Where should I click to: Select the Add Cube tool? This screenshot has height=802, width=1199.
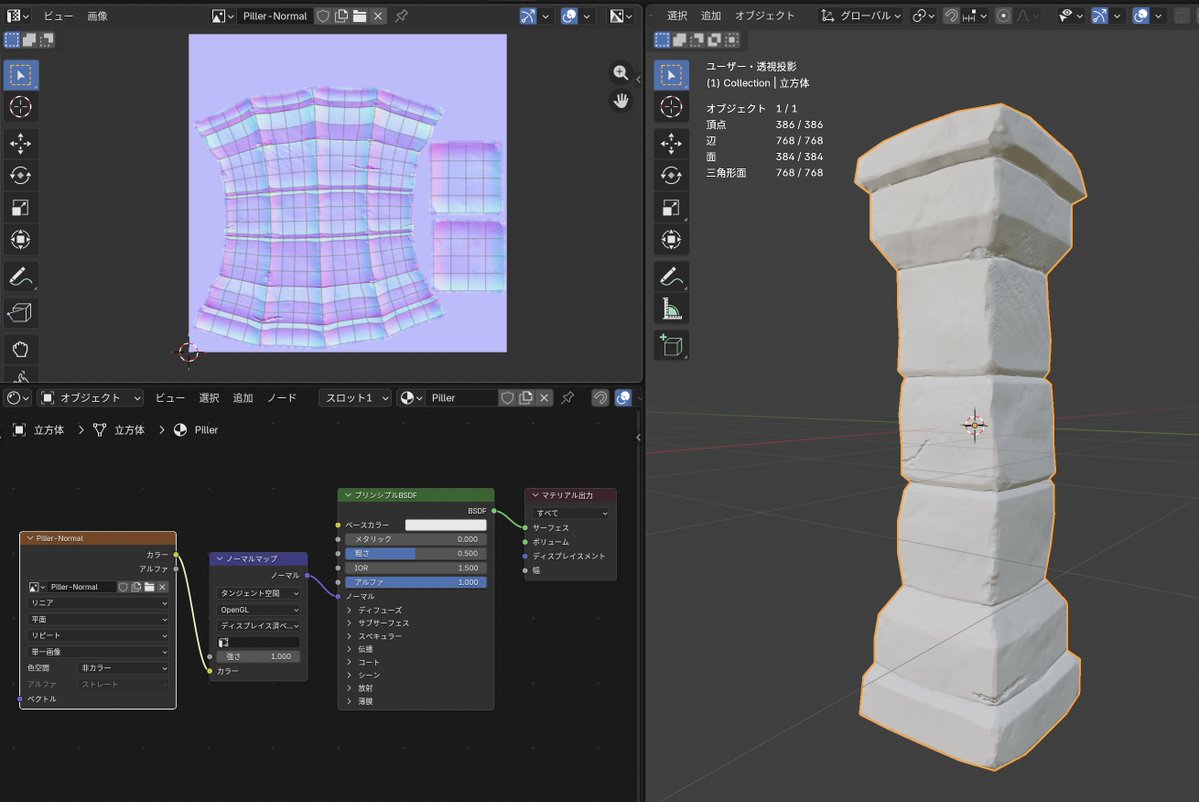[671, 345]
